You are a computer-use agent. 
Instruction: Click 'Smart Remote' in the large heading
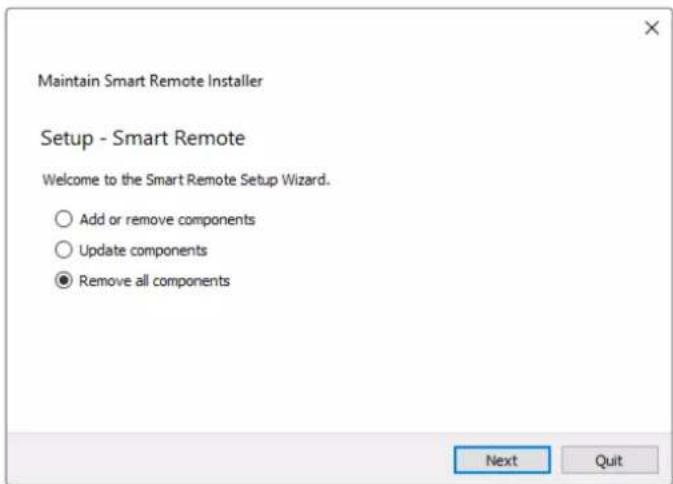(179, 138)
